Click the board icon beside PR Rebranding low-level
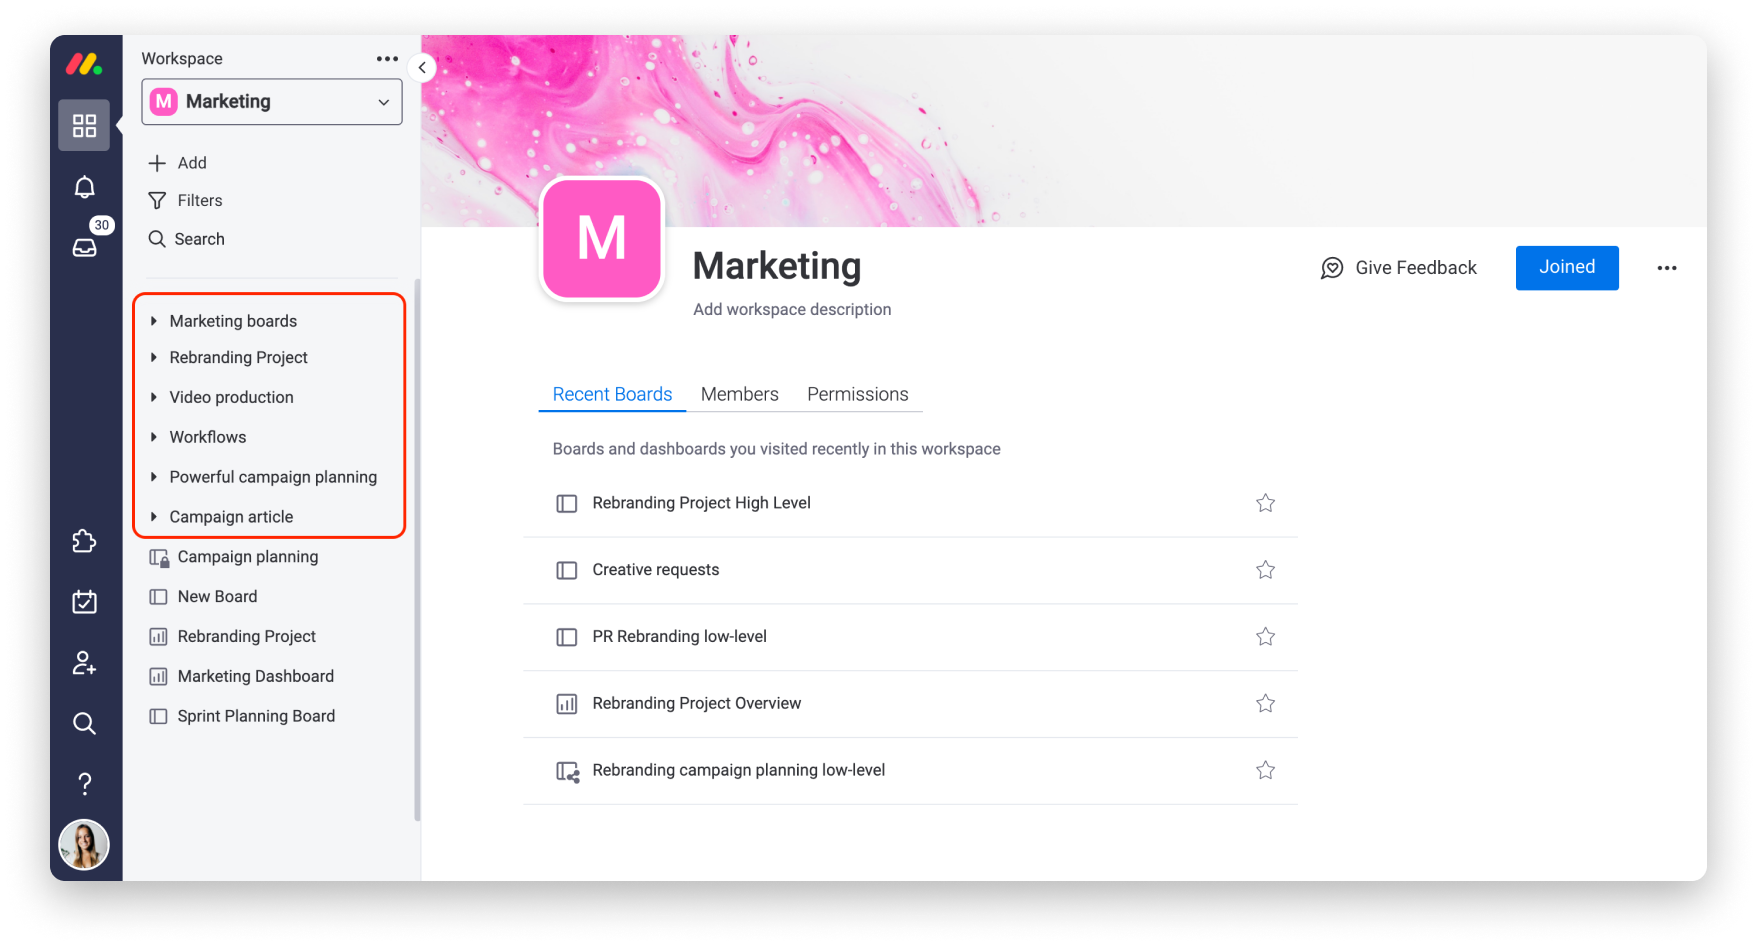Image resolution: width=1757 pixels, height=946 pixels. (566, 637)
